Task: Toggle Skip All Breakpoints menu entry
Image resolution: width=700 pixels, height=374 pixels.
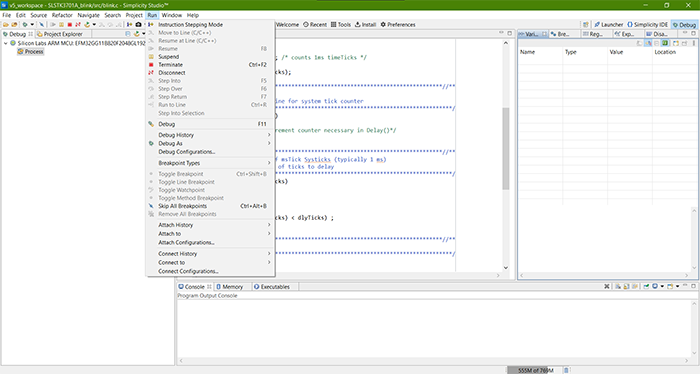Action: tap(210, 206)
